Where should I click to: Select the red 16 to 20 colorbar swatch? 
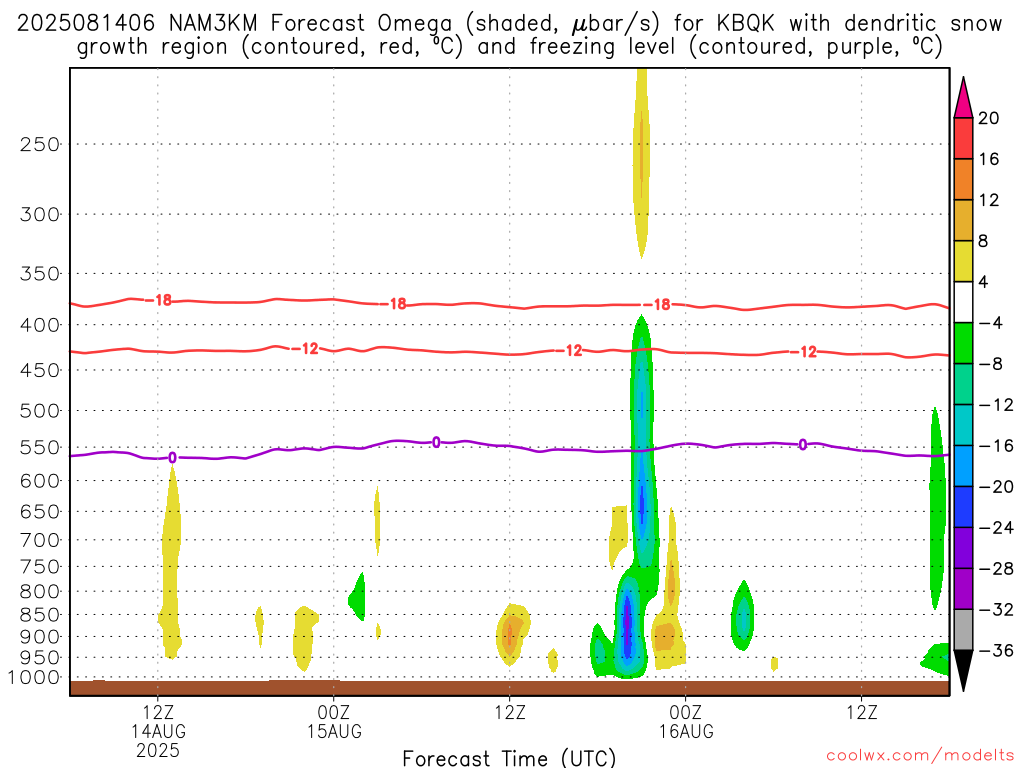tap(963, 138)
